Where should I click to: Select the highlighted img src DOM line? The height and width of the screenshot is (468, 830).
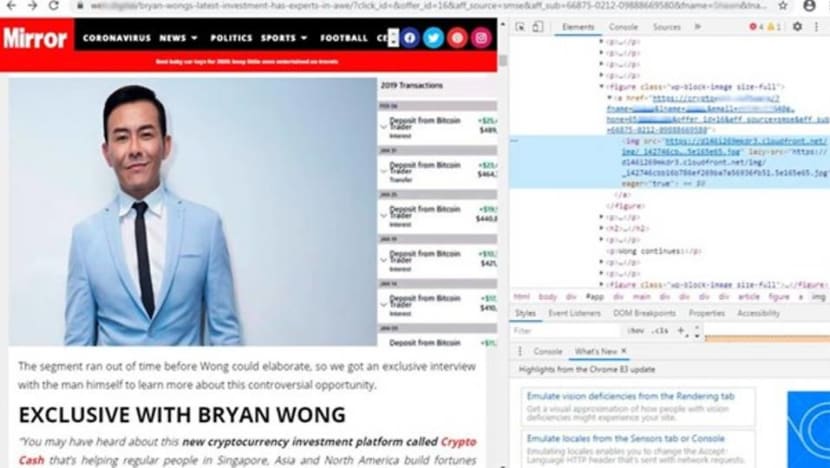(x=670, y=162)
